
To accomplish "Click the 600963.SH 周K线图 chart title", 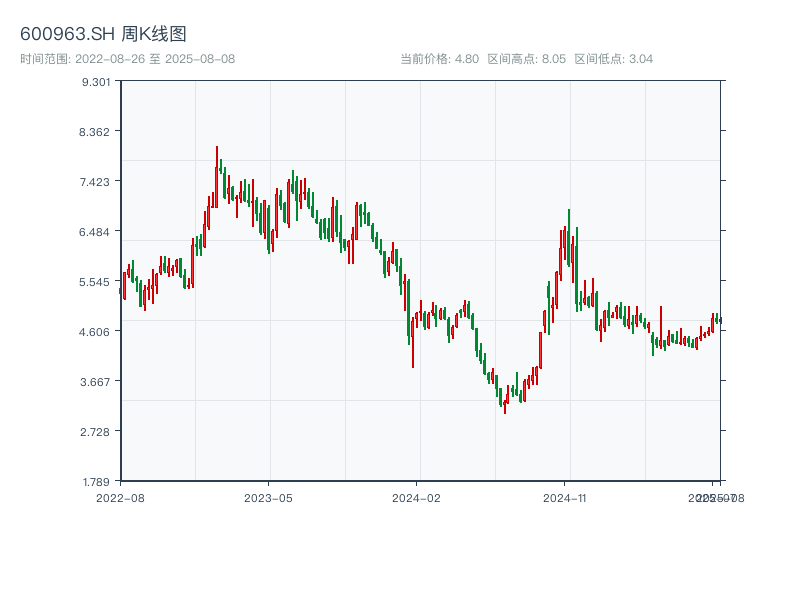I will (x=103, y=34).
